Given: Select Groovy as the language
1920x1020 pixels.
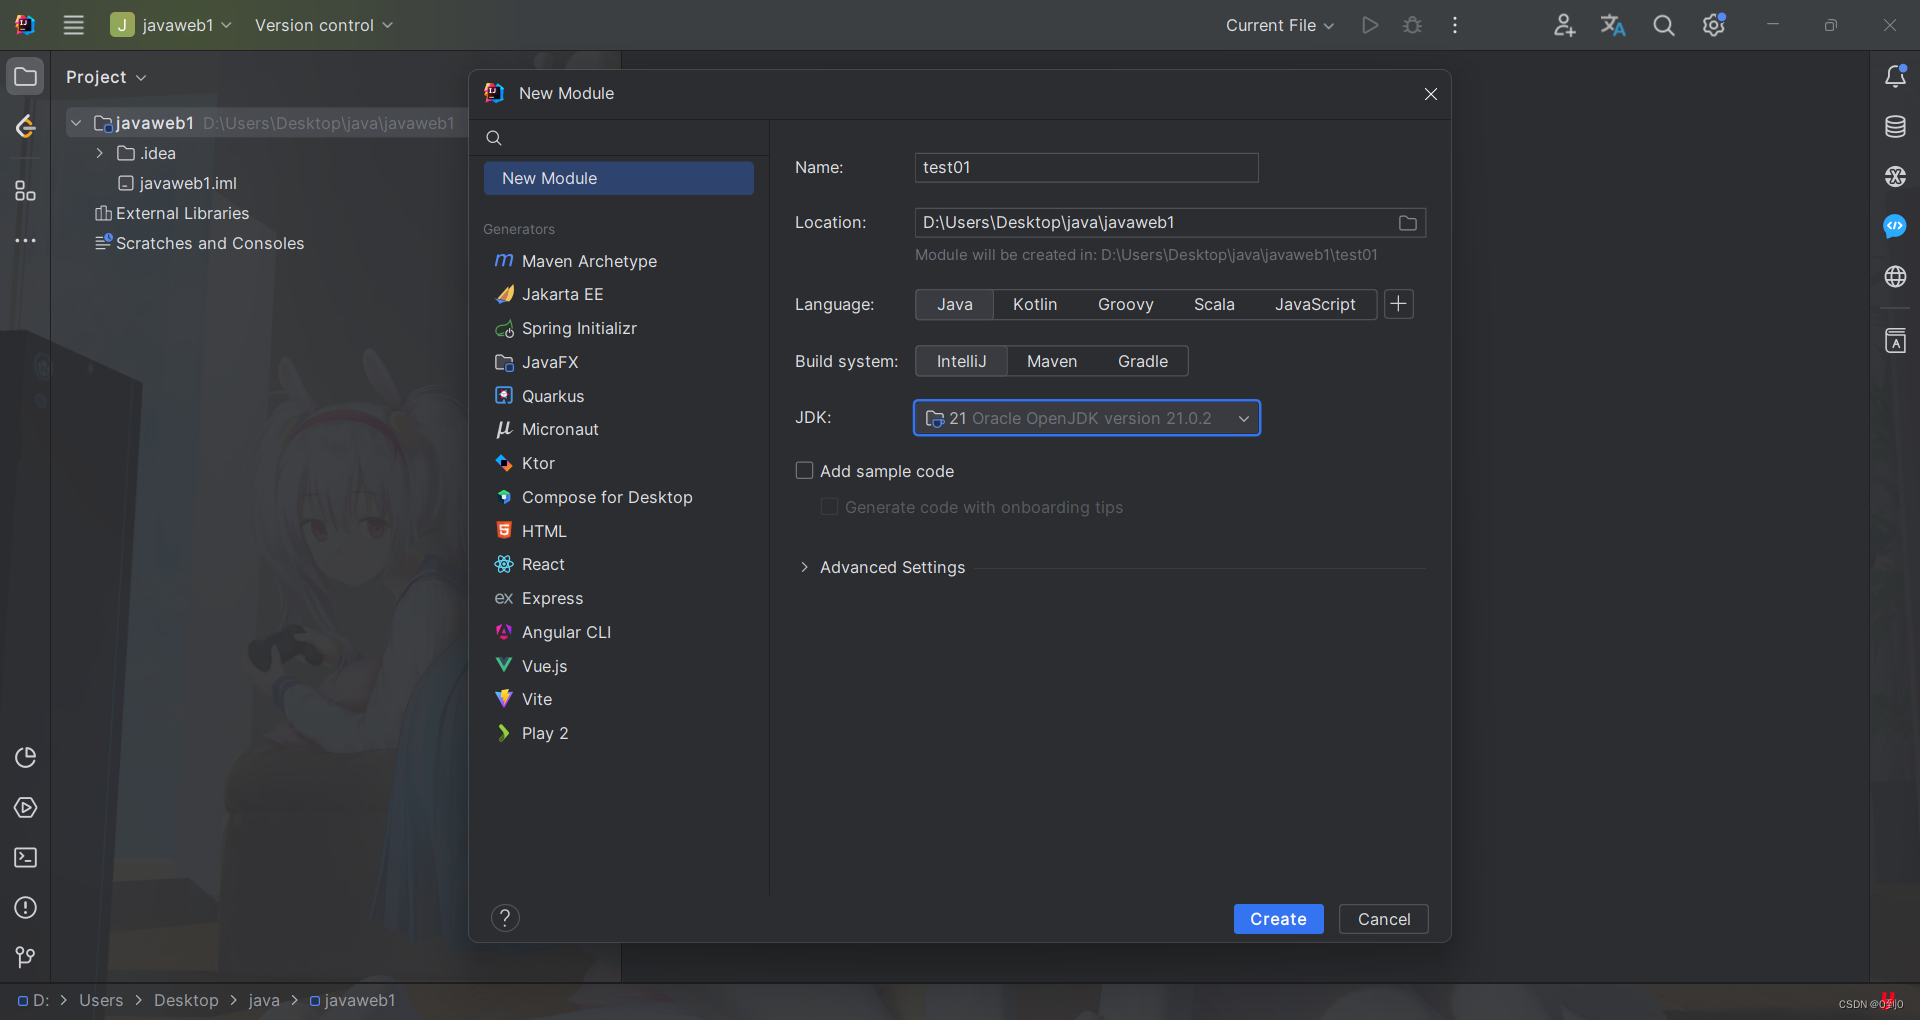Looking at the screenshot, I should (x=1126, y=304).
